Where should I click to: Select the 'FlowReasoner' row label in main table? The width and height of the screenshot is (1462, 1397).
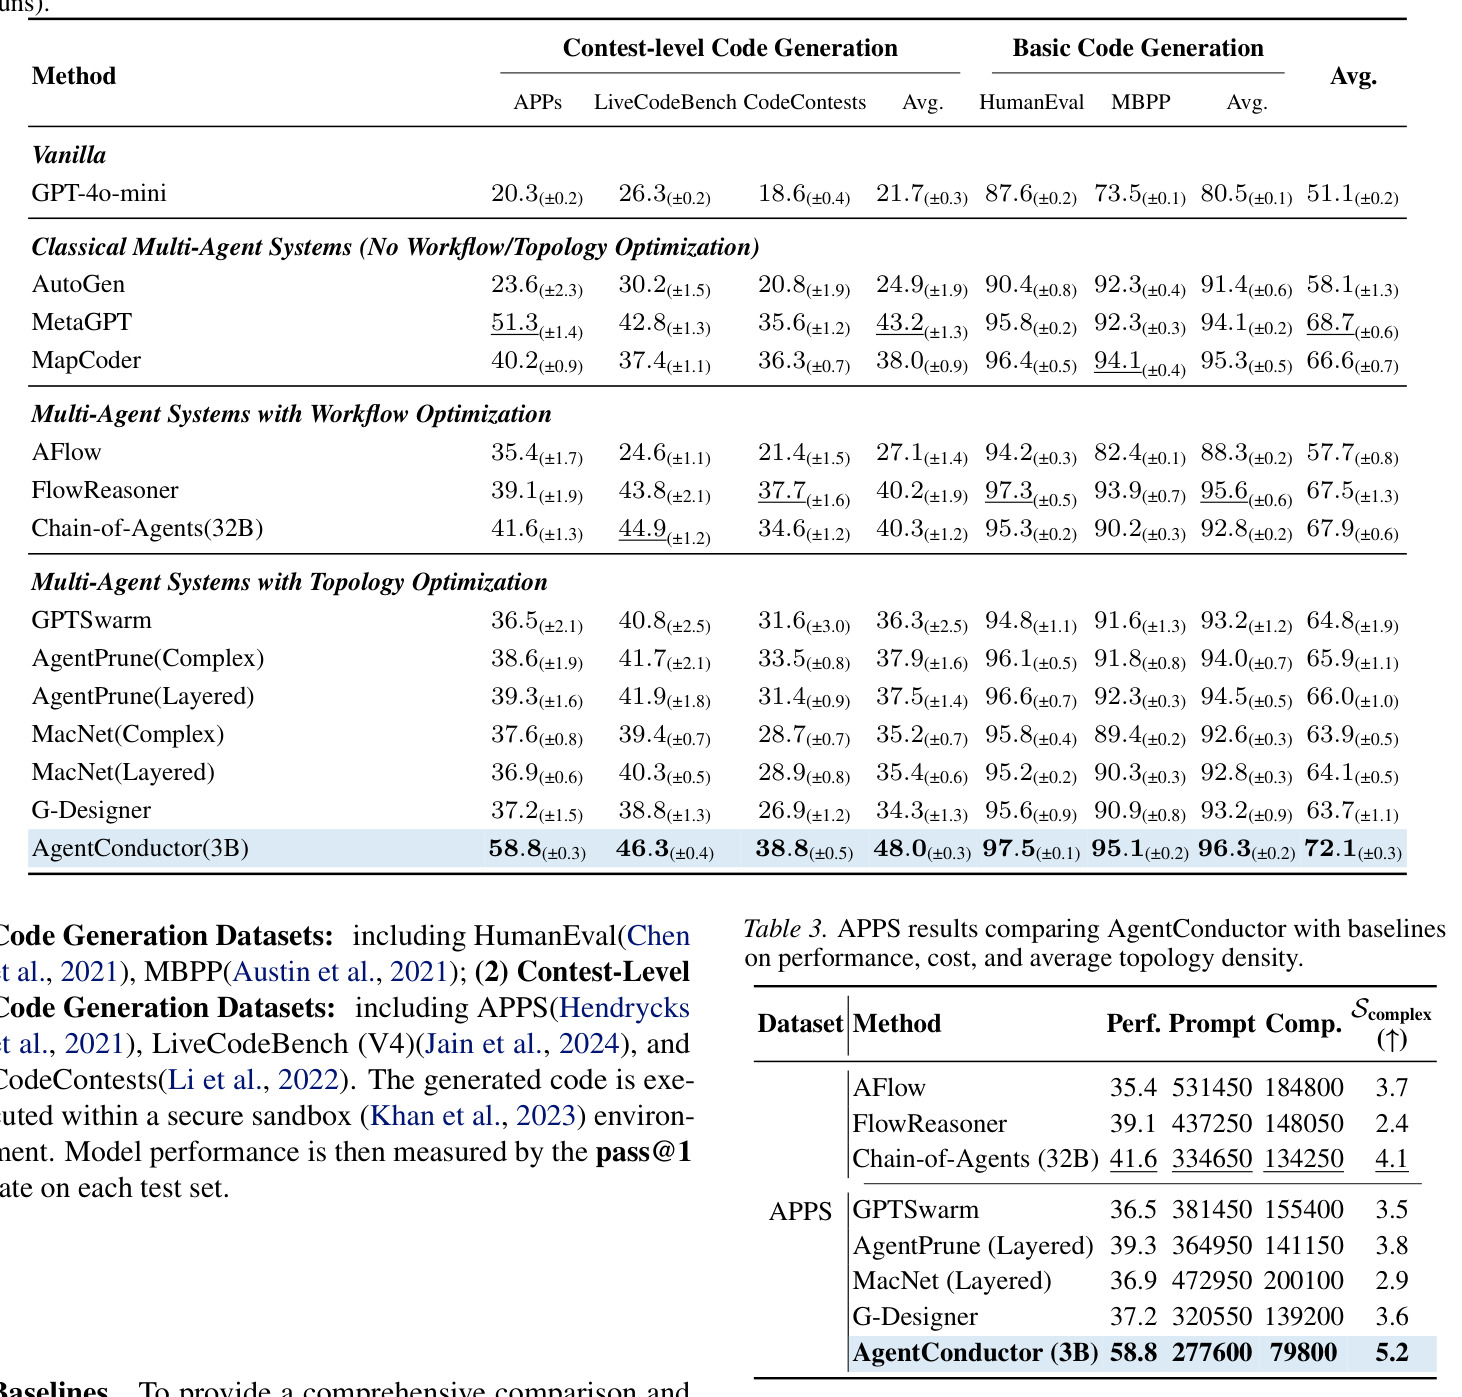pos(105,490)
